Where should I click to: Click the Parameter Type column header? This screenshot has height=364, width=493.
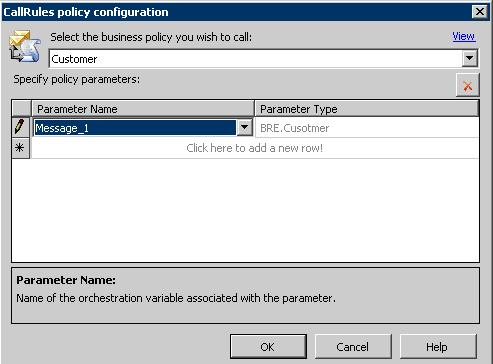pyautogui.click(x=367, y=109)
